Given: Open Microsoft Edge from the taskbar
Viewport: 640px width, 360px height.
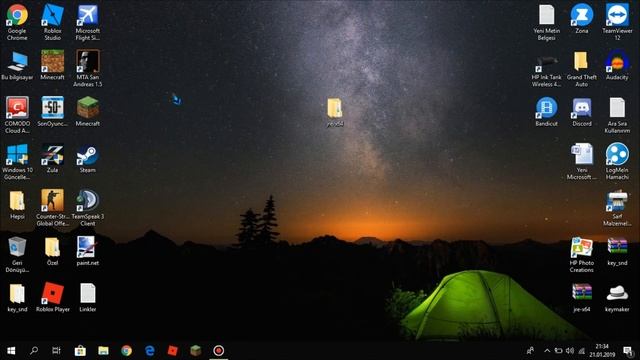Looking at the screenshot, I should click(x=150, y=351).
